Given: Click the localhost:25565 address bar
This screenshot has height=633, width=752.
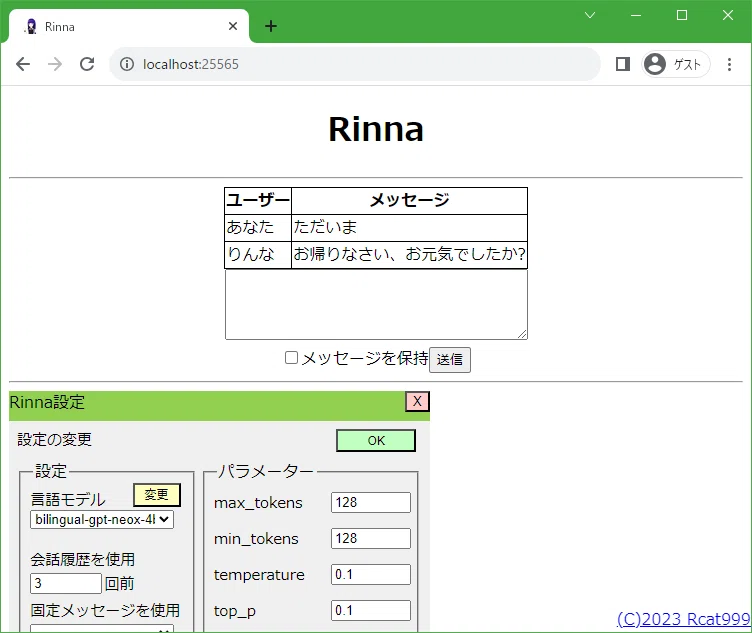Looking at the screenshot, I should click(355, 64).
